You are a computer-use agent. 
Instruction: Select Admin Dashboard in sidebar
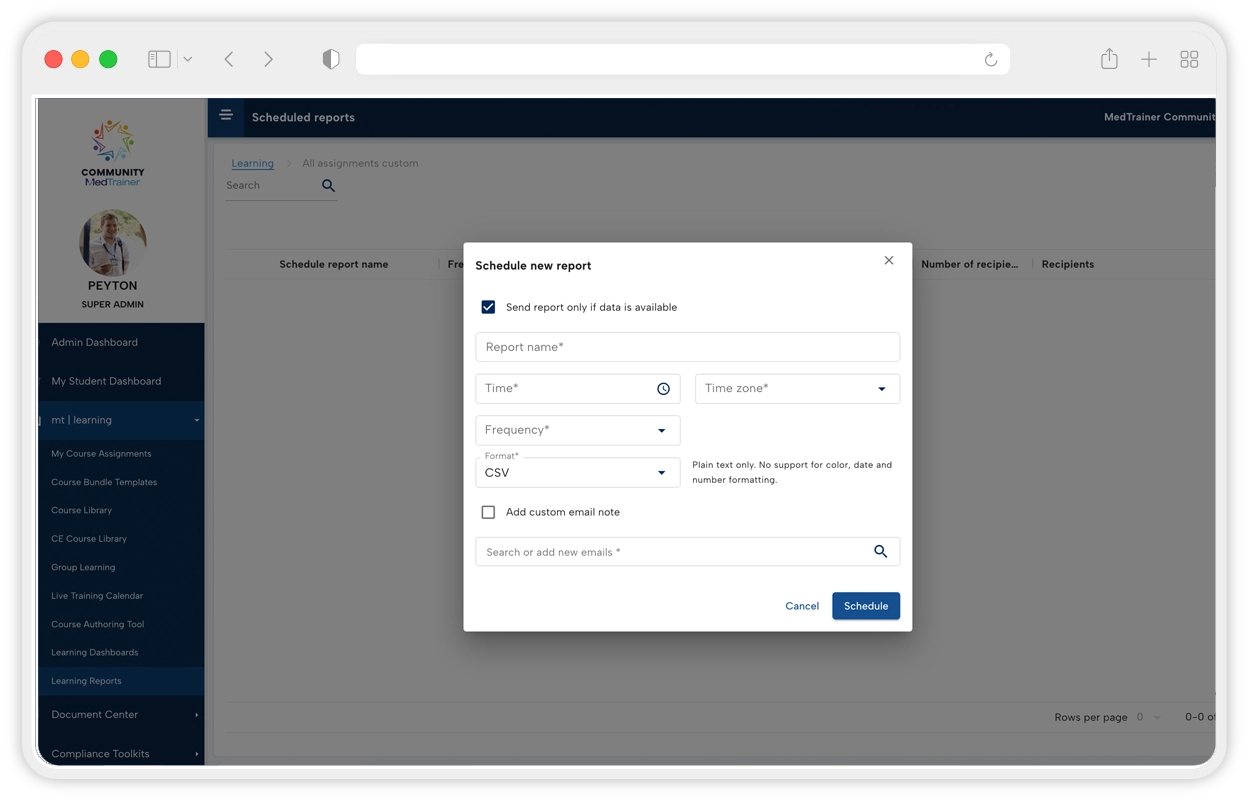tap(95, 342)
